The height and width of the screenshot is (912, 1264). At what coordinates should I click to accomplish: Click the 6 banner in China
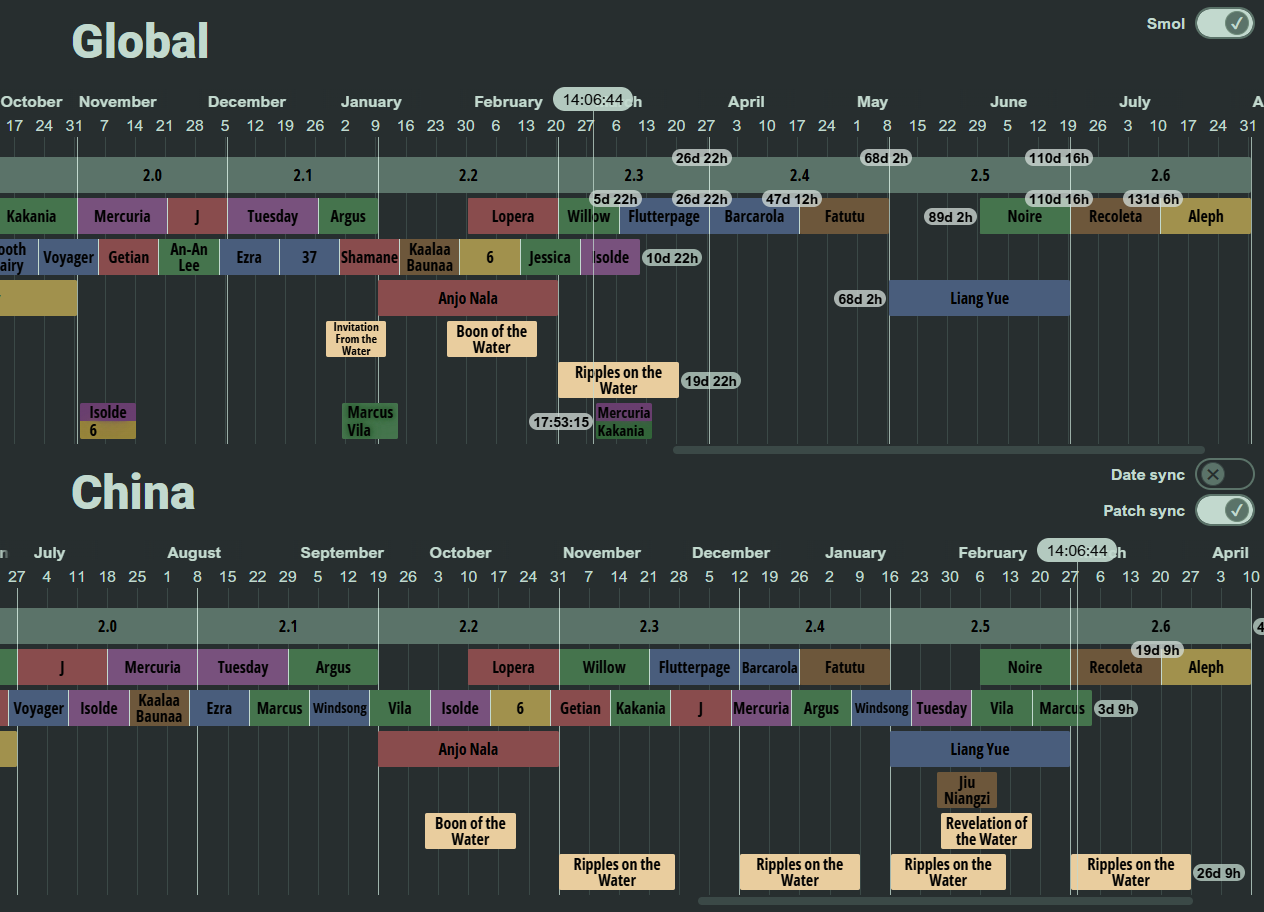520,708
